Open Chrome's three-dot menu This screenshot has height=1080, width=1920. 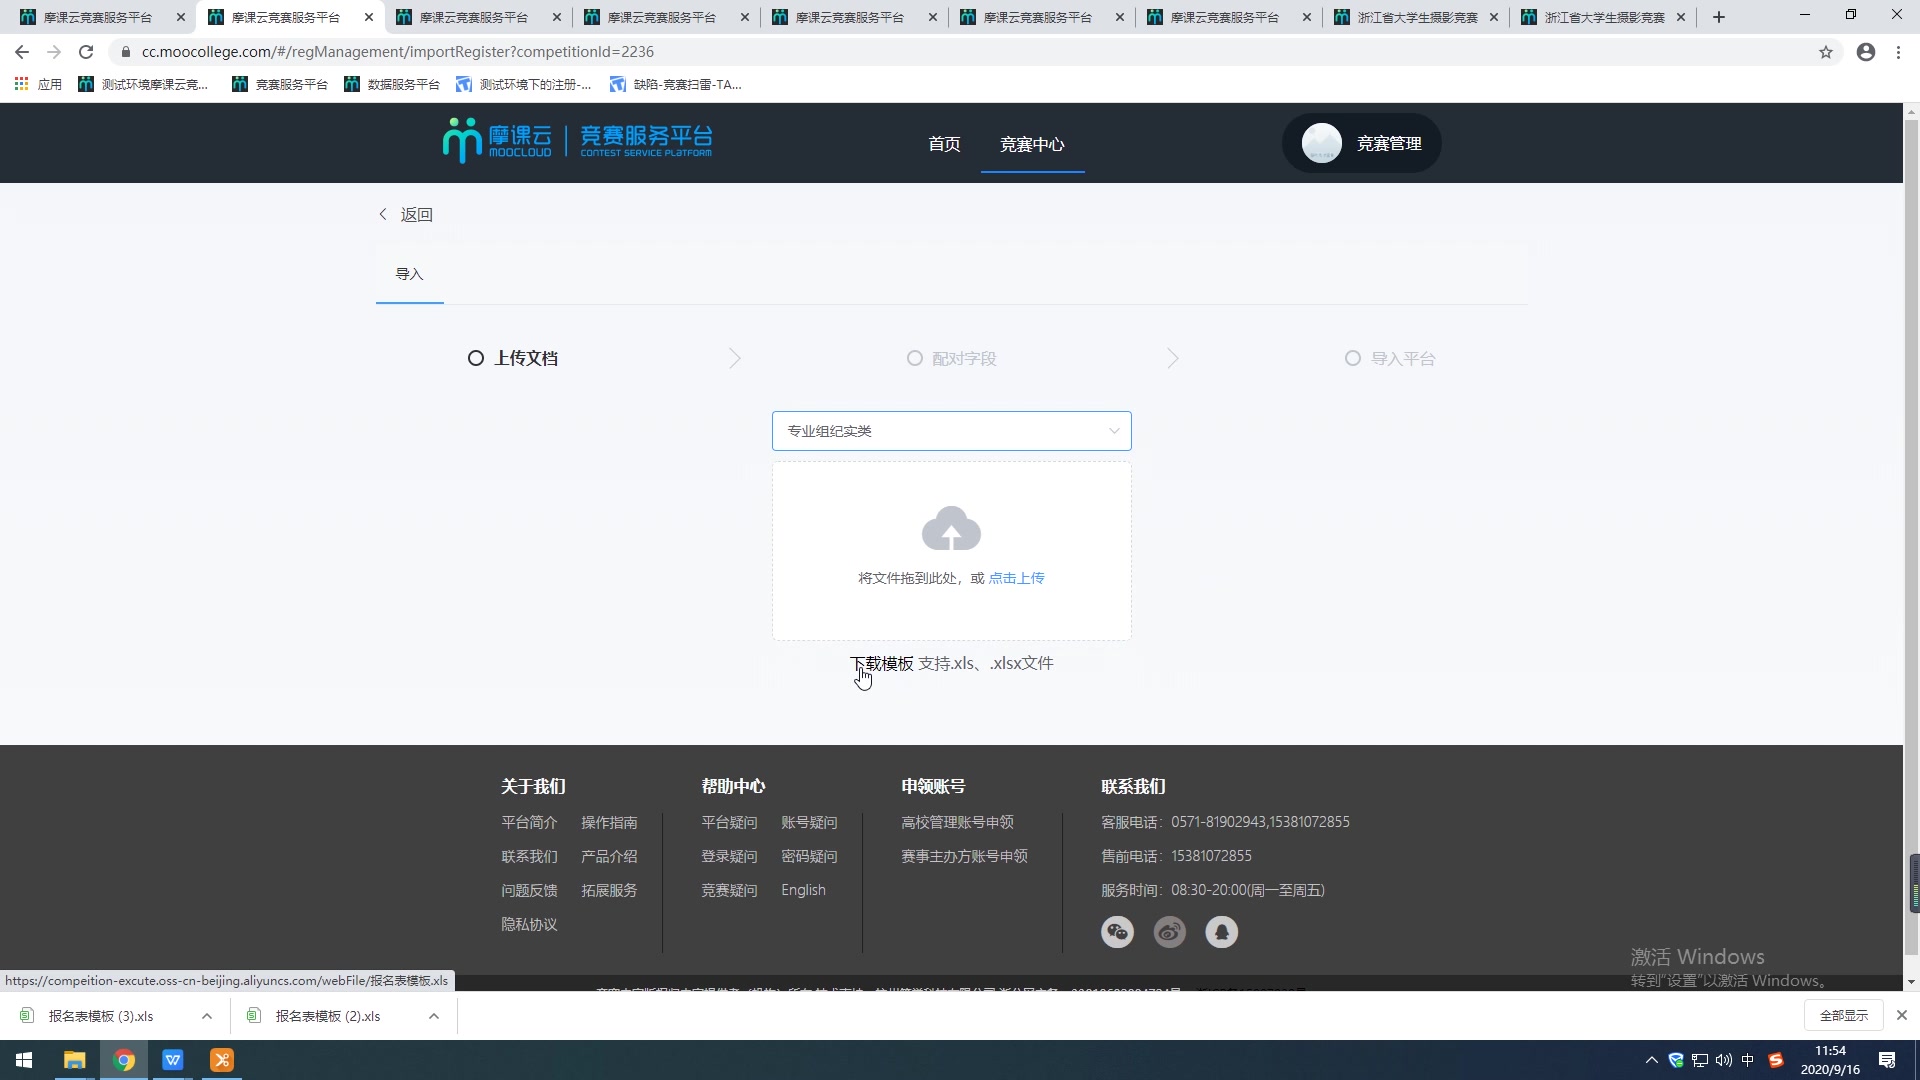point(1898,52)
